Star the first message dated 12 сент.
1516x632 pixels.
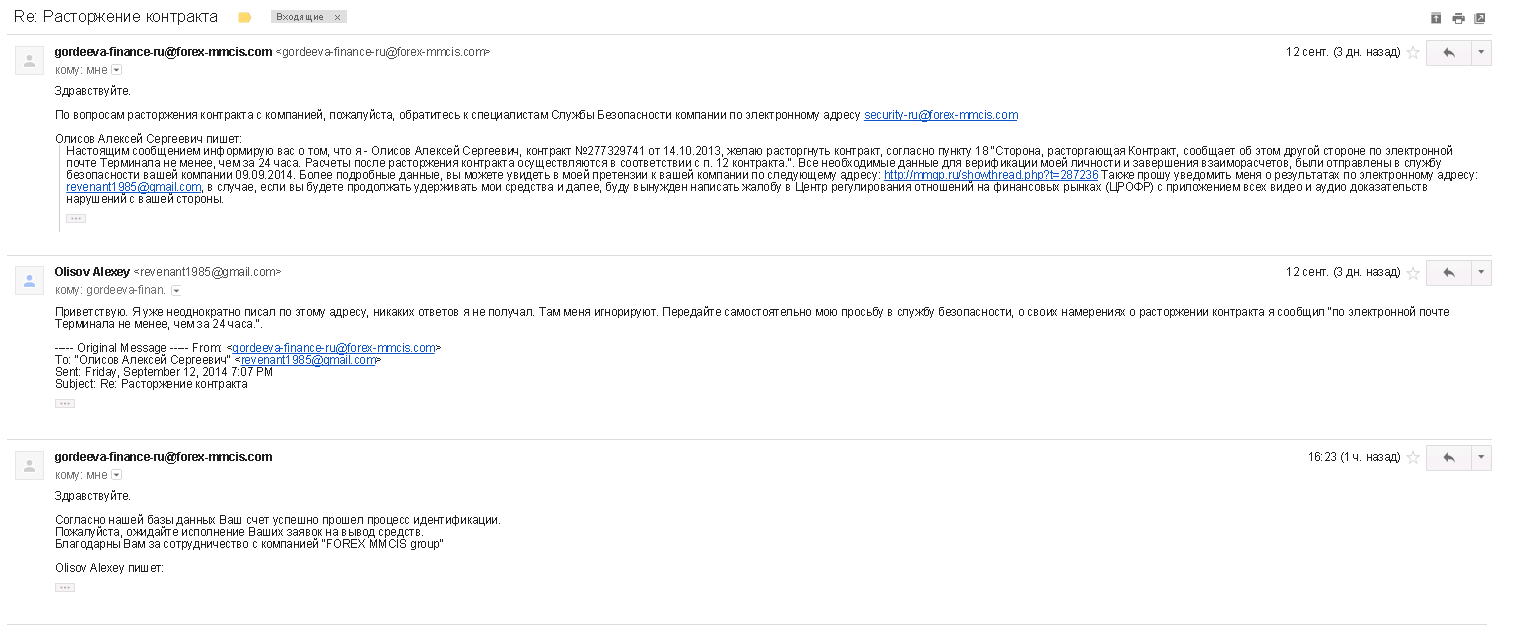tap(1413, 53)
